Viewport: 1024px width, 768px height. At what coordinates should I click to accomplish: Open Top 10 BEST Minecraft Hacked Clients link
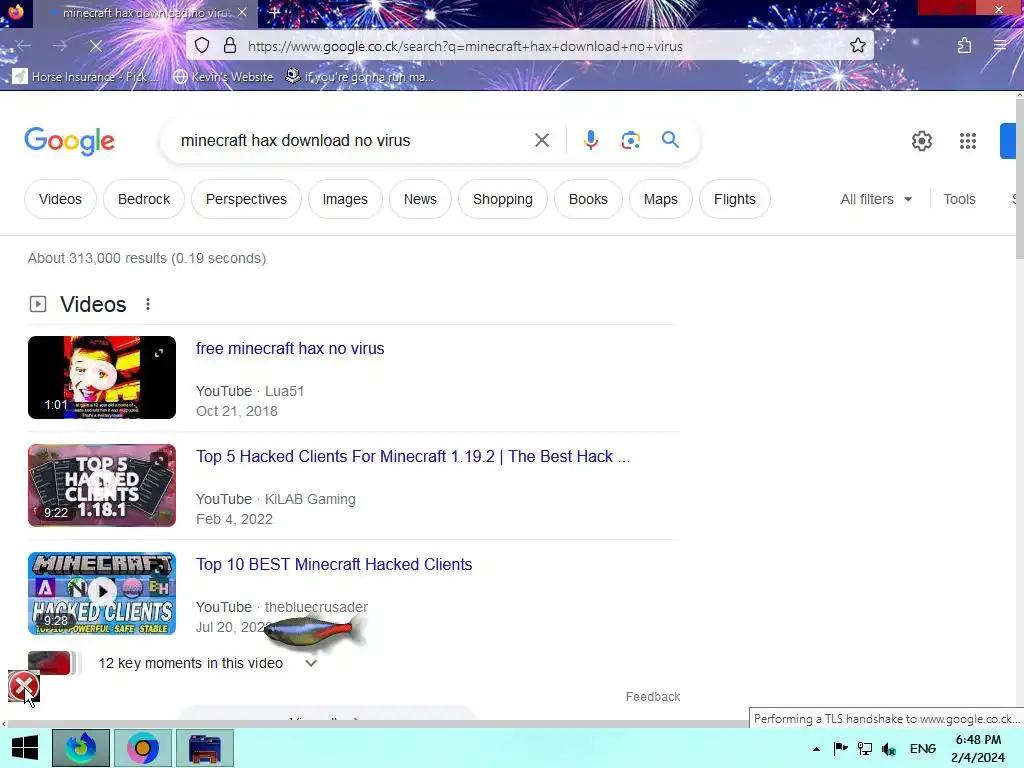point(334,564)
